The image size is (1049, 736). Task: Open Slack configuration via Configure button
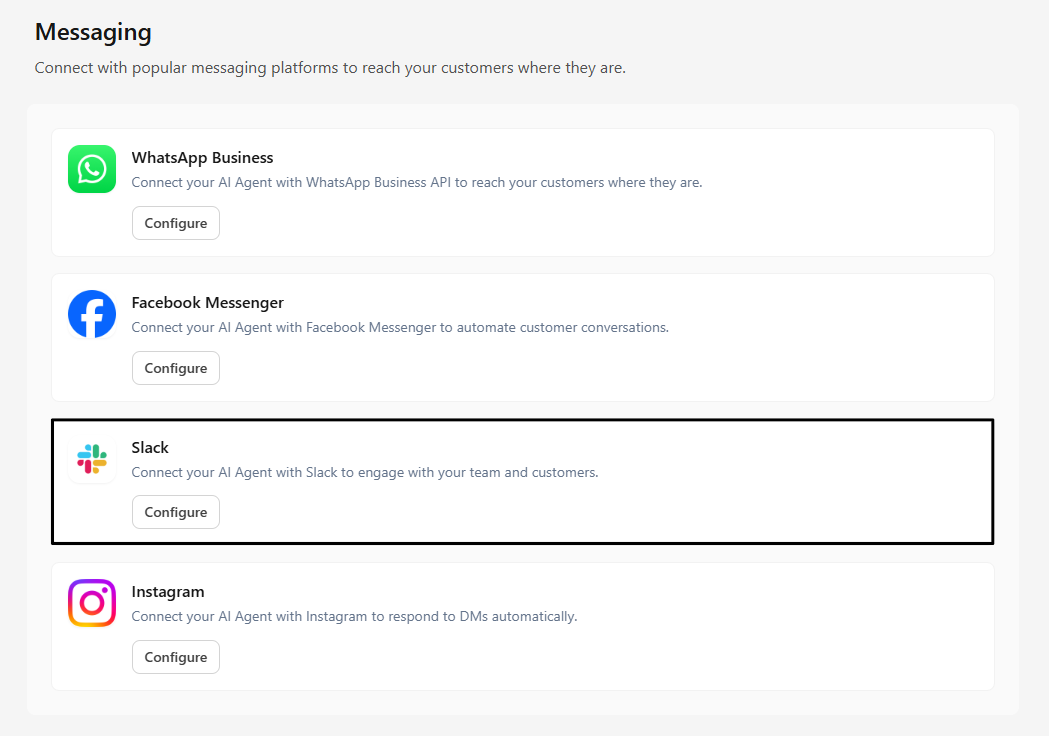pyautogui.click(x=176, y=512)
